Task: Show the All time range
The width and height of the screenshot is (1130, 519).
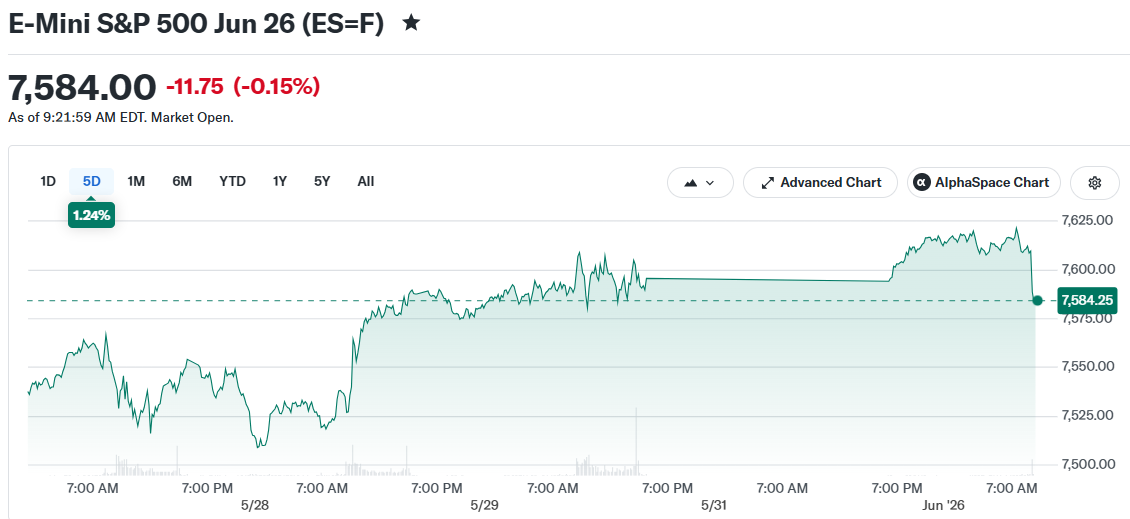Action: point(365,181)
